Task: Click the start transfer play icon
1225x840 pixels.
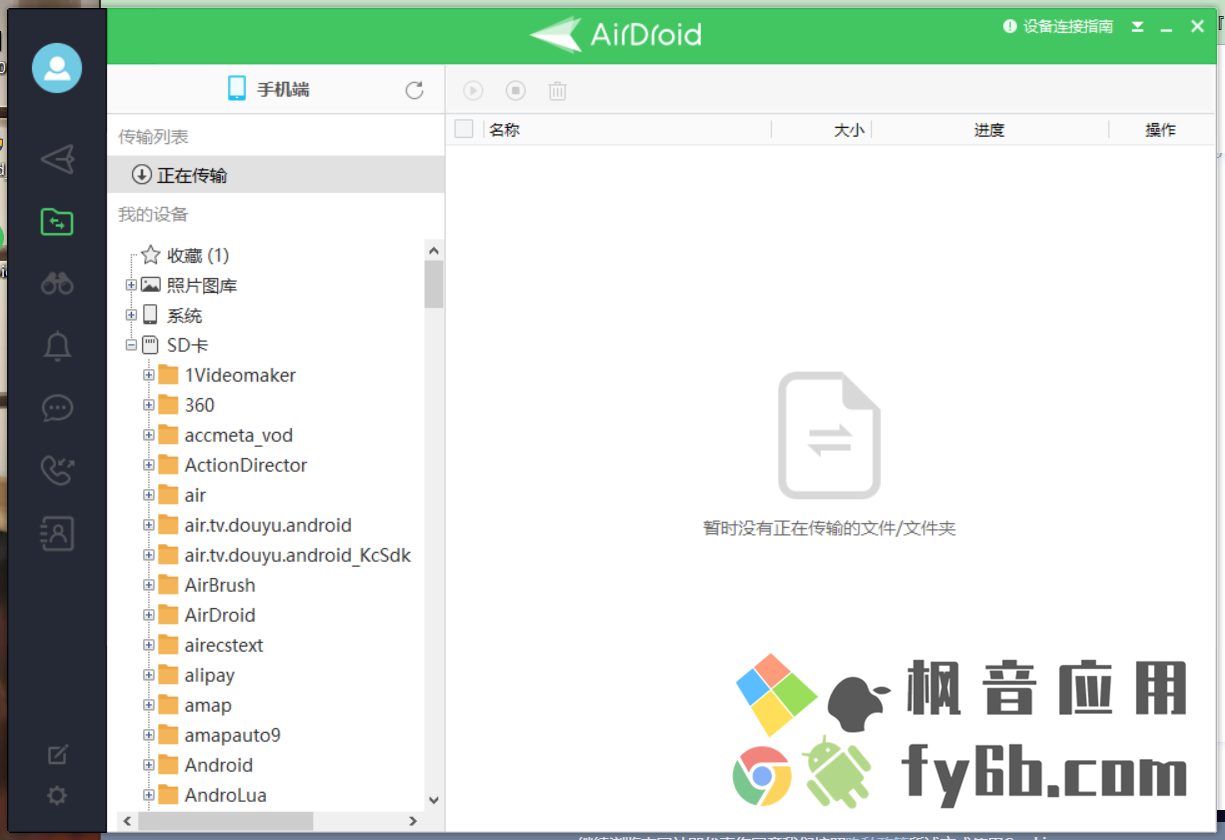Action: pos(473,91)
